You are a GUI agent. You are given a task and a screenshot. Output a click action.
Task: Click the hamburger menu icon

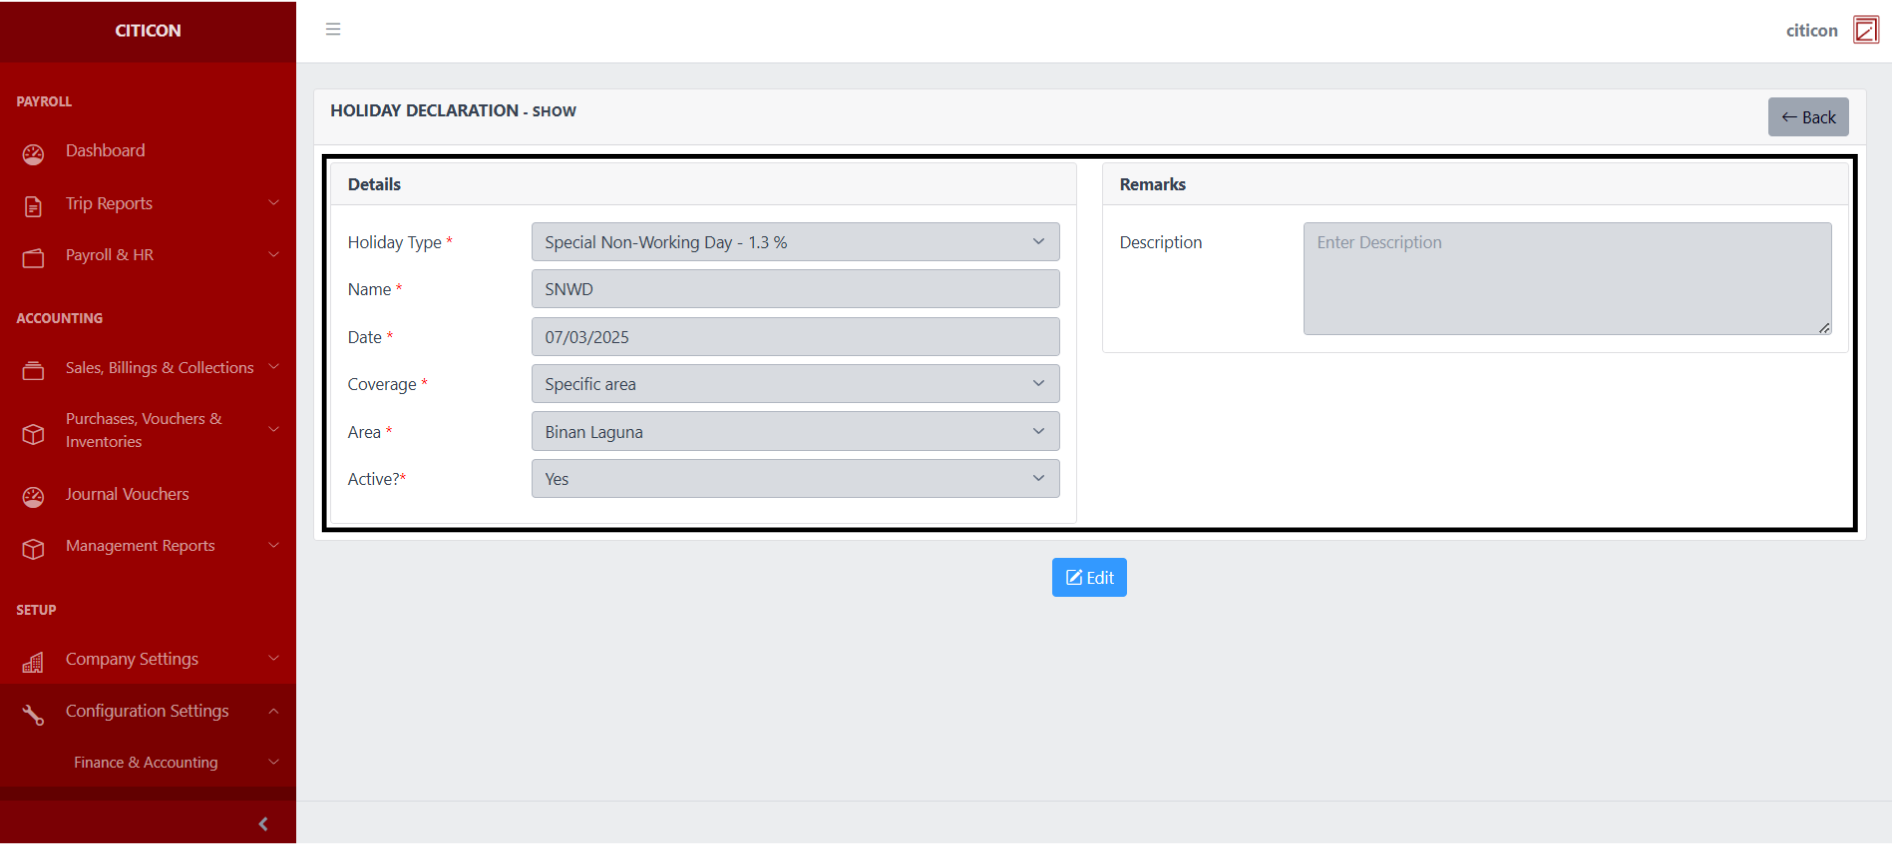tap(333, 29)
